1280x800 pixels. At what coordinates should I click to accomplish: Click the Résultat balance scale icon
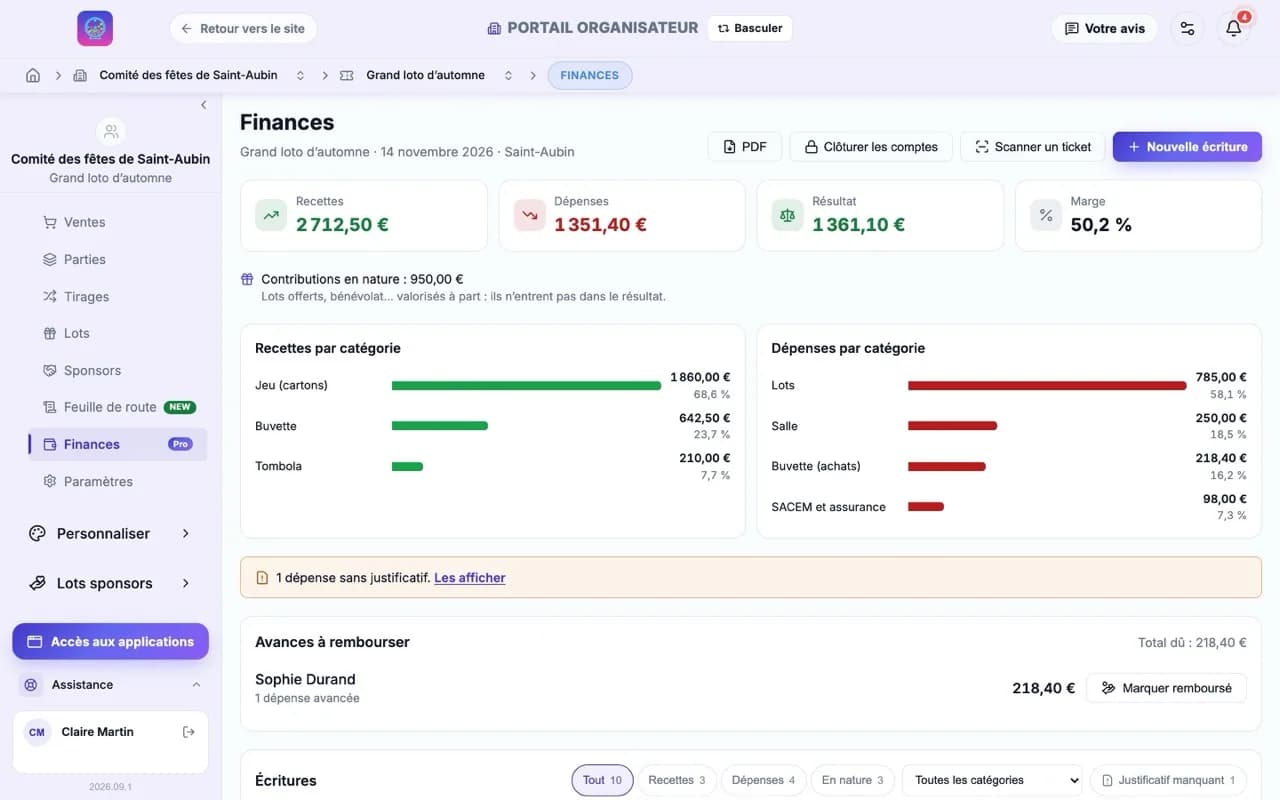click(x=787, y=215)
